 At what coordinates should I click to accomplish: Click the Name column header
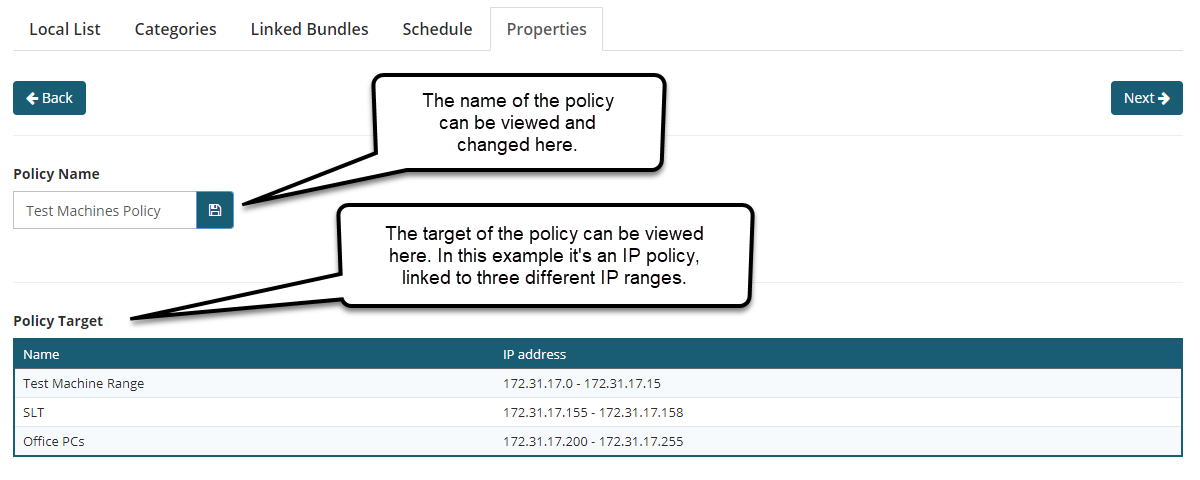coord(41,354)
